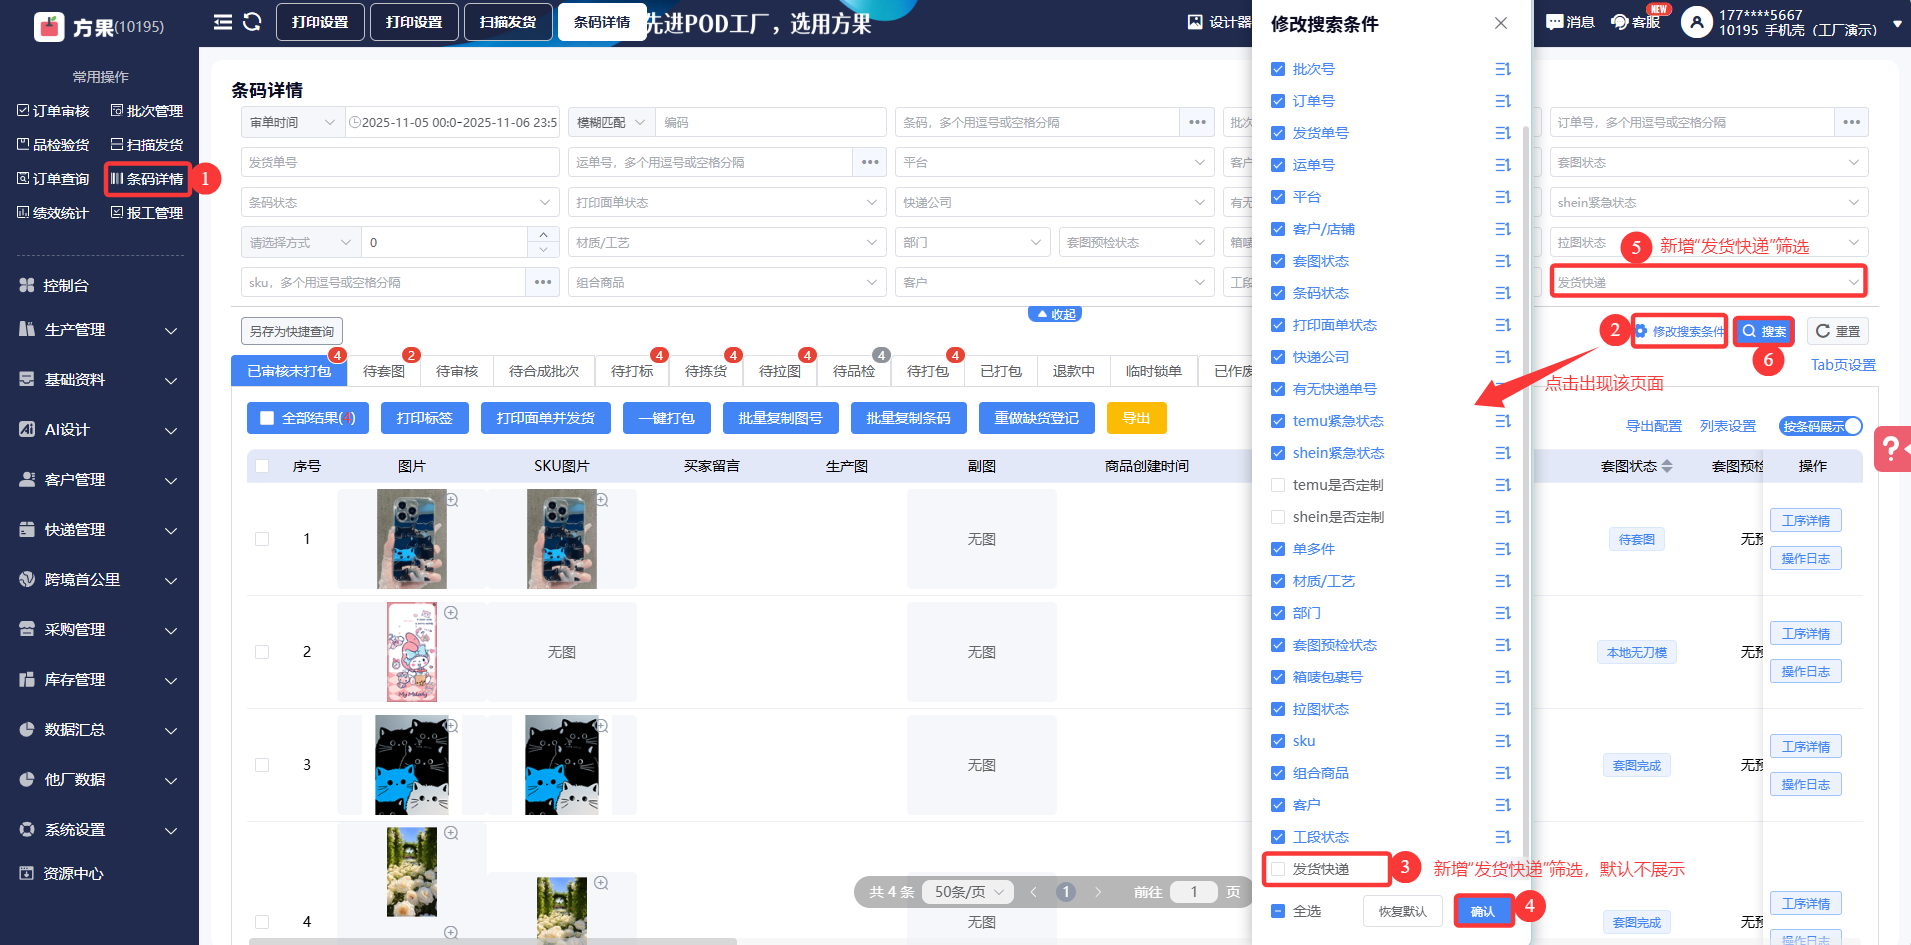This screenshot has height=945, width=1911.
Task: Select the checkbox for table row 1
Action: click(262, 539)
